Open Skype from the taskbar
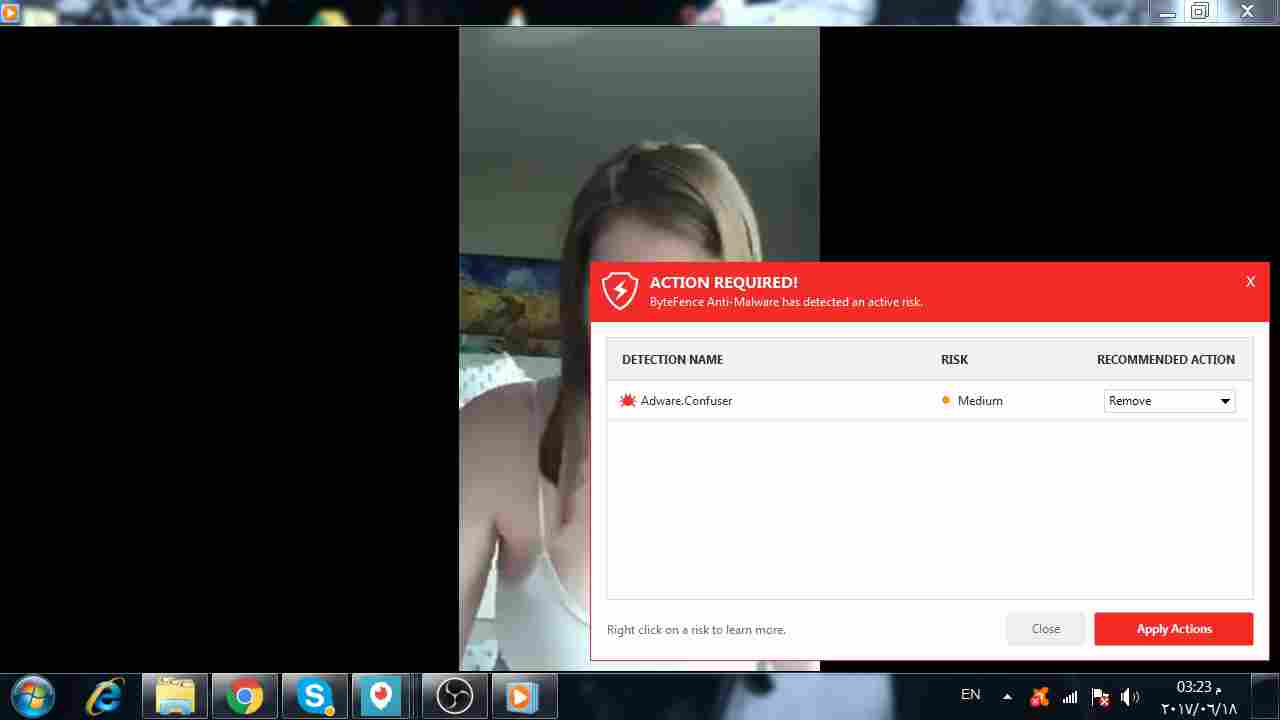This screenshot has height=720, width=1280. point(314,696)
